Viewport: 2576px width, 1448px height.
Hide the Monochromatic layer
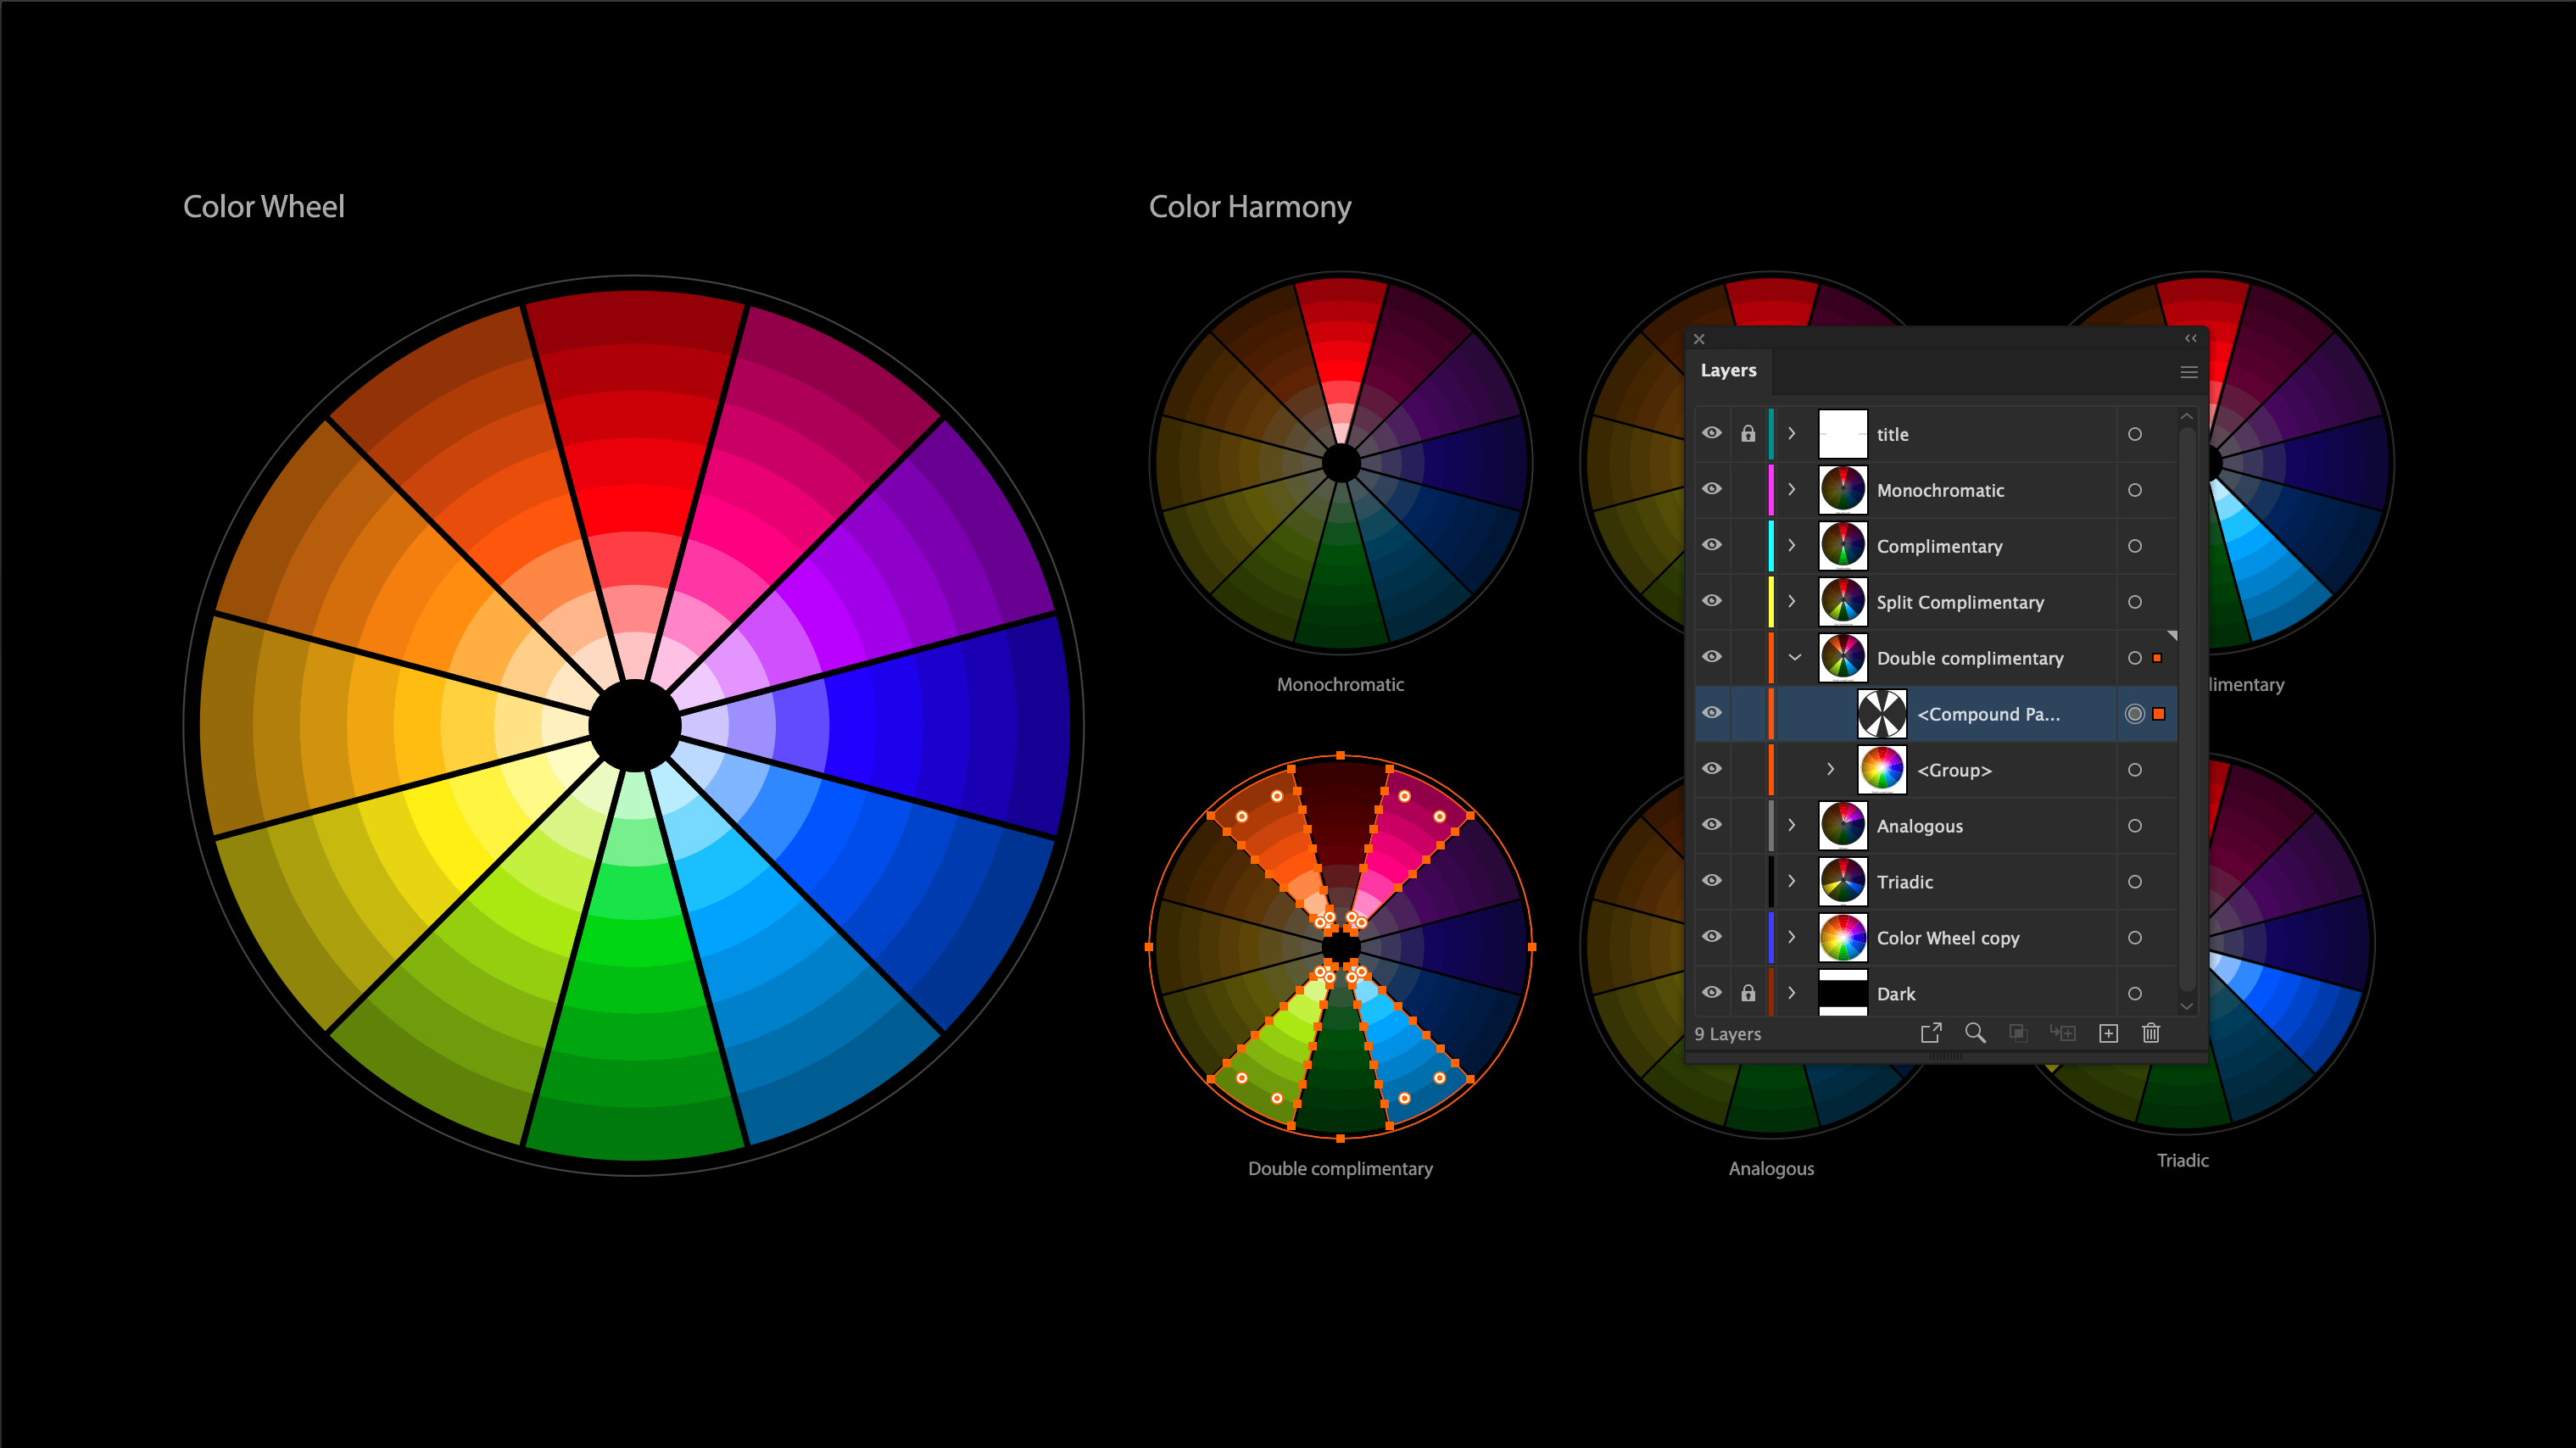pyautogui.click(x=1712, y=489)
